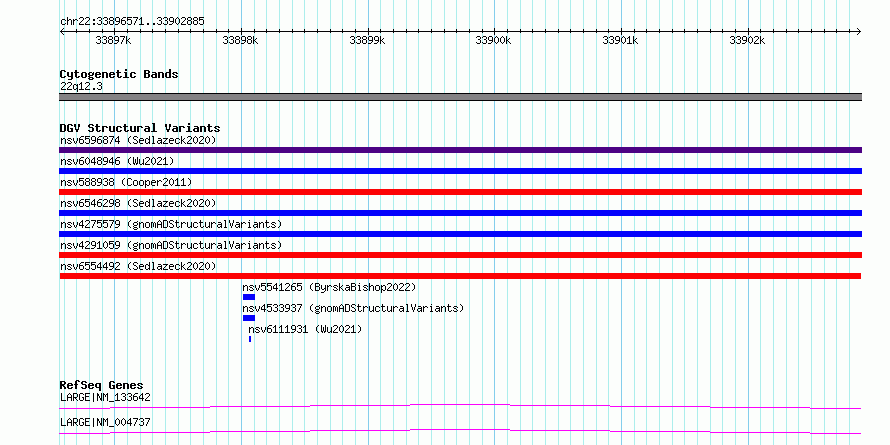The image size is (890, 445).
Task: Select the red nsv588938 variant bar
Action: pos(460,192)
